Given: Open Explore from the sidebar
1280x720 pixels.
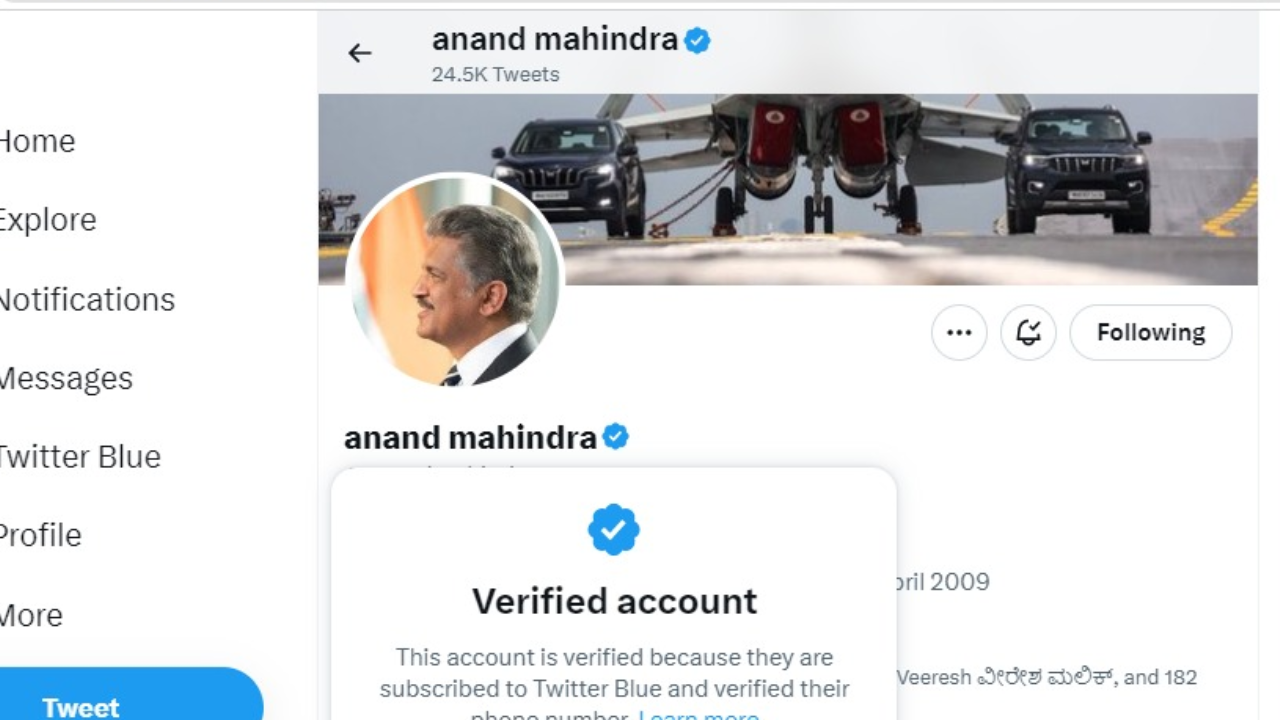Looking at the screenshot, I should pyautogui.click(x=47, y=220).
